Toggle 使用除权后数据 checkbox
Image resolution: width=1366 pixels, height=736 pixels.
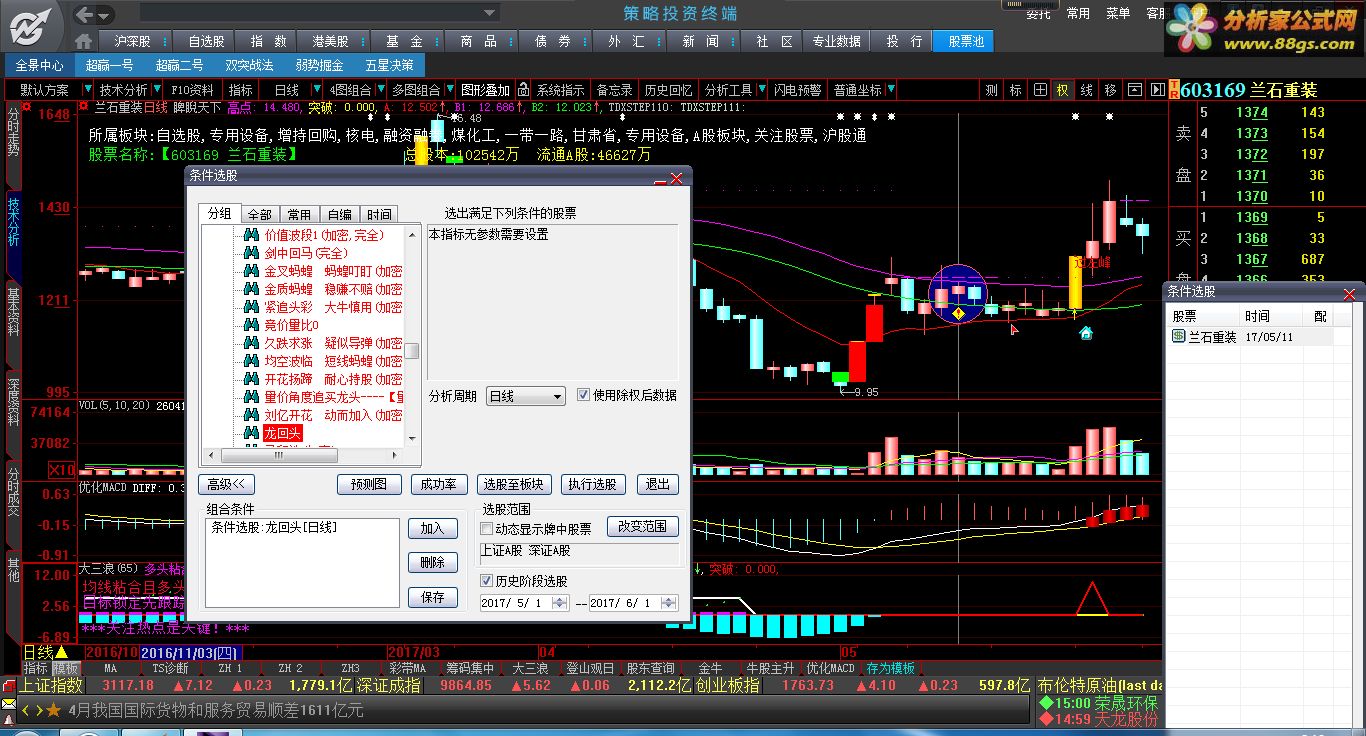point(584,395)
